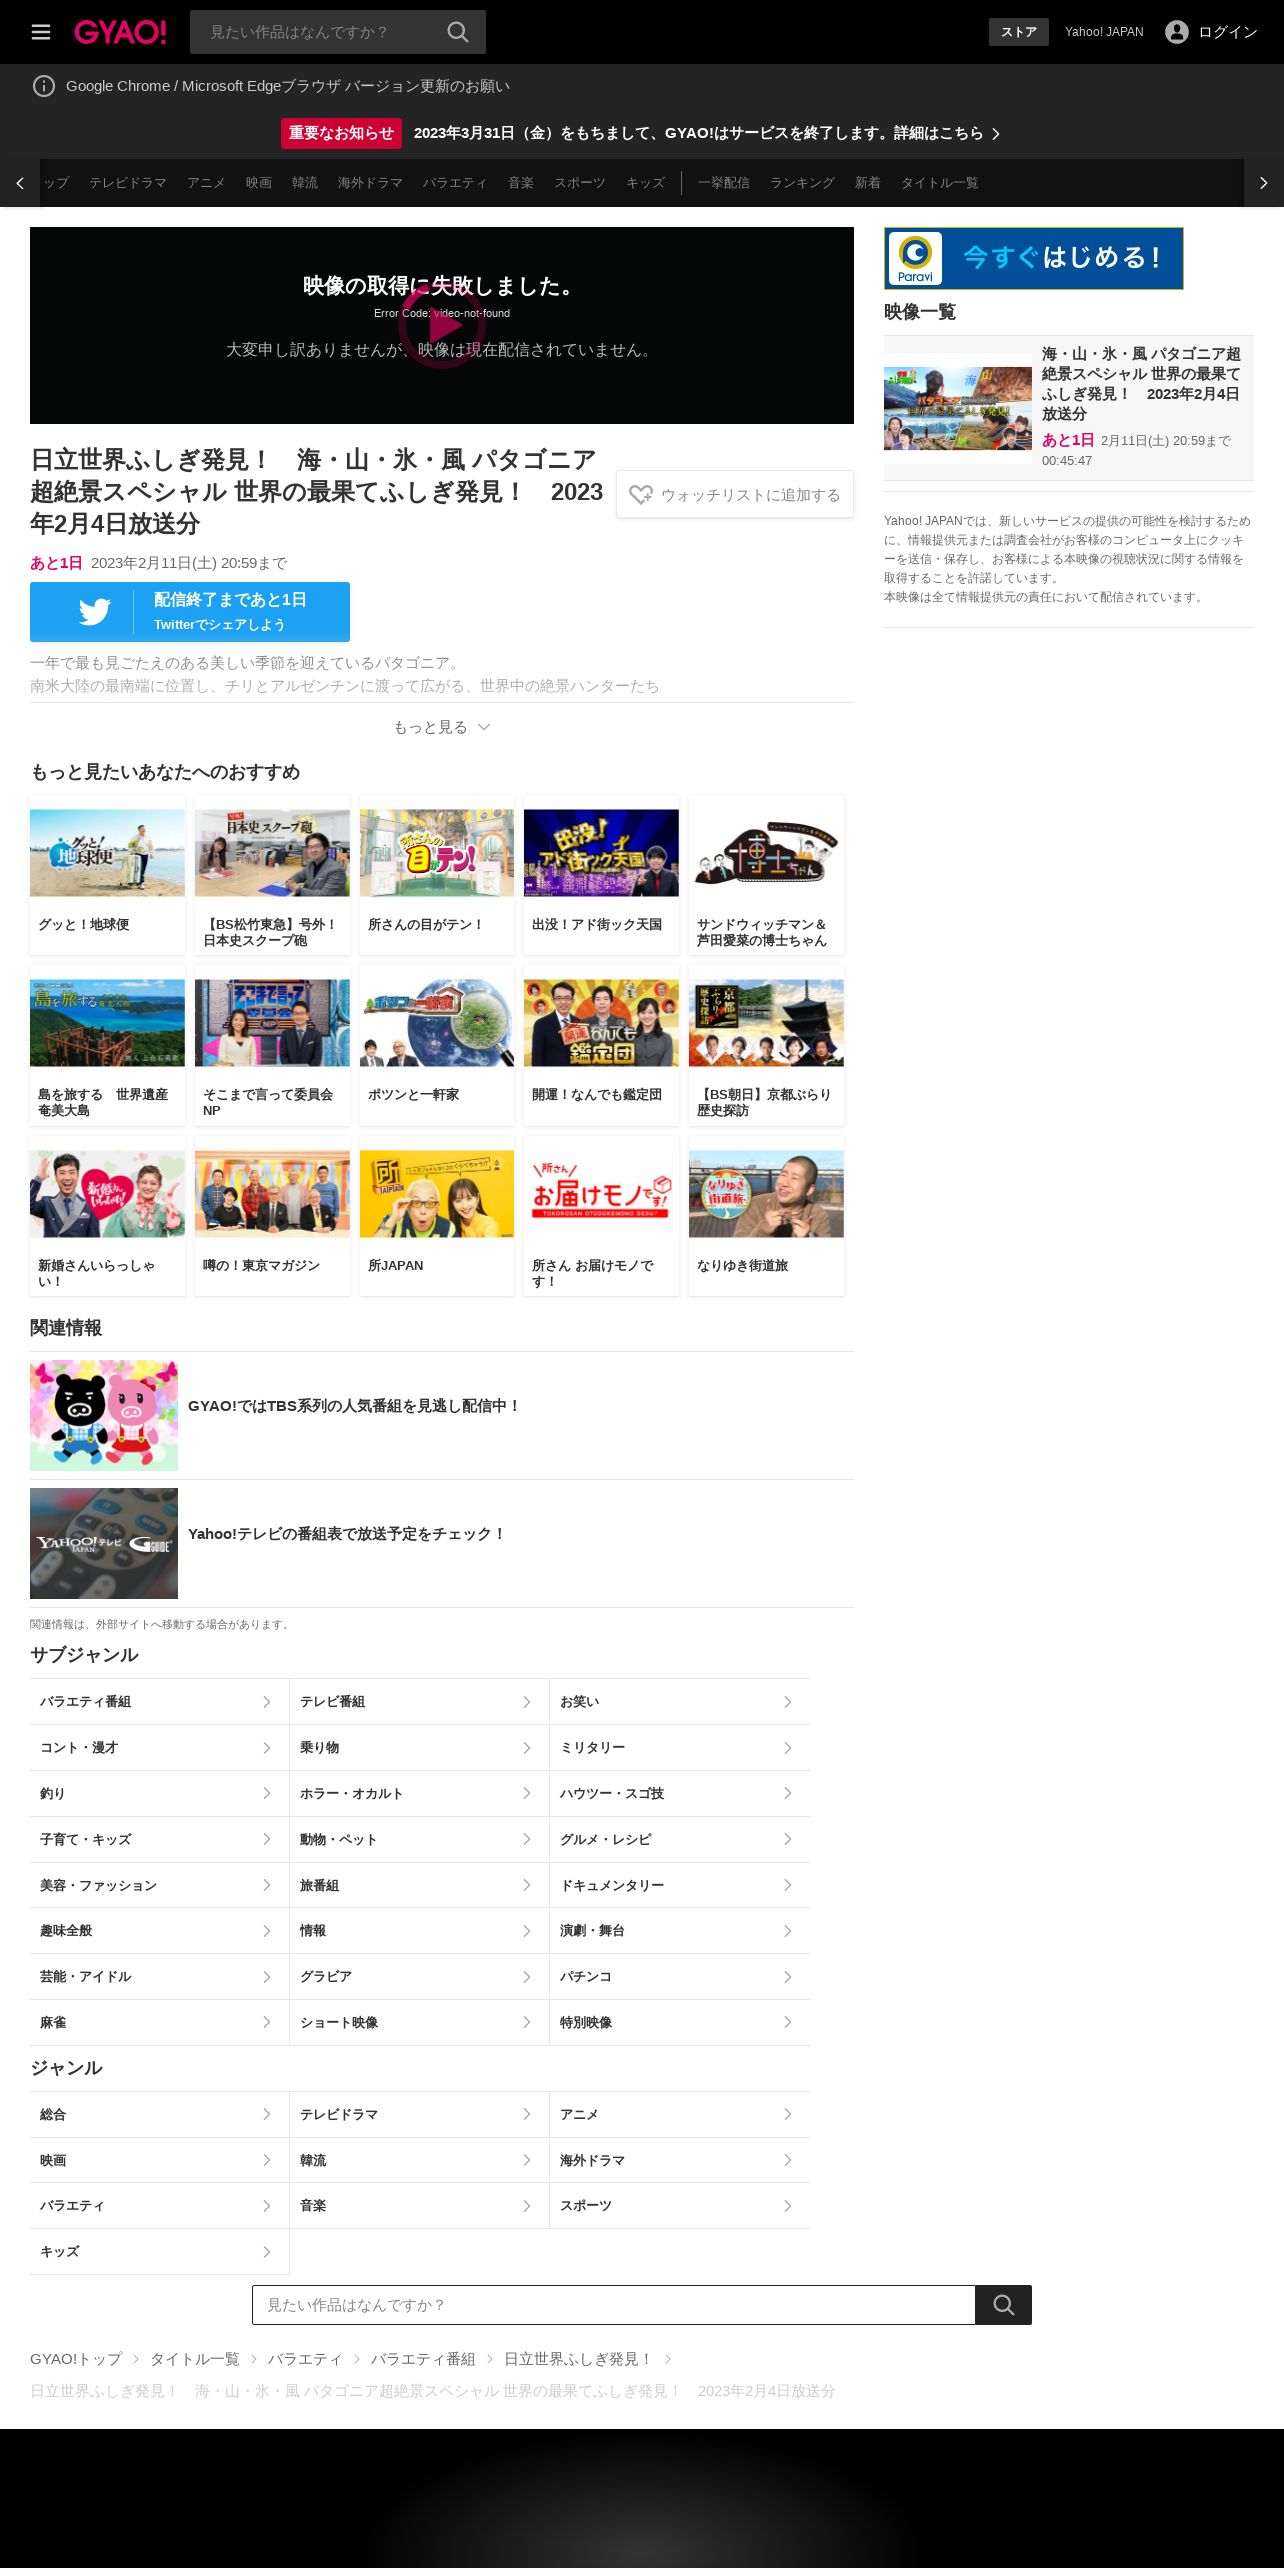Screen dimensions: 1284x2568
Task: Open 所さん お届けモノです！ card
Action: pos(601,1217)
